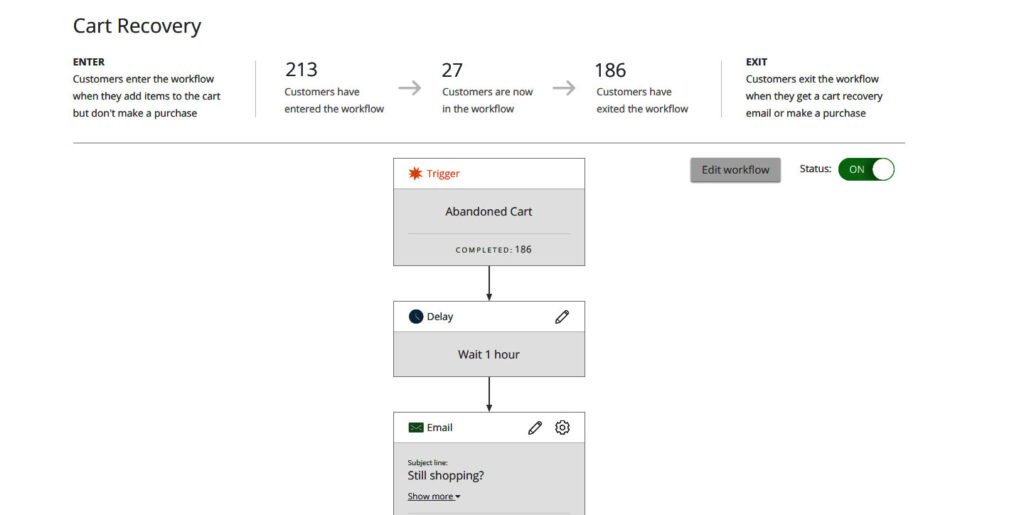Click the 27 customers in workflow stat
1024x515 pixels.
coord(452,70)
